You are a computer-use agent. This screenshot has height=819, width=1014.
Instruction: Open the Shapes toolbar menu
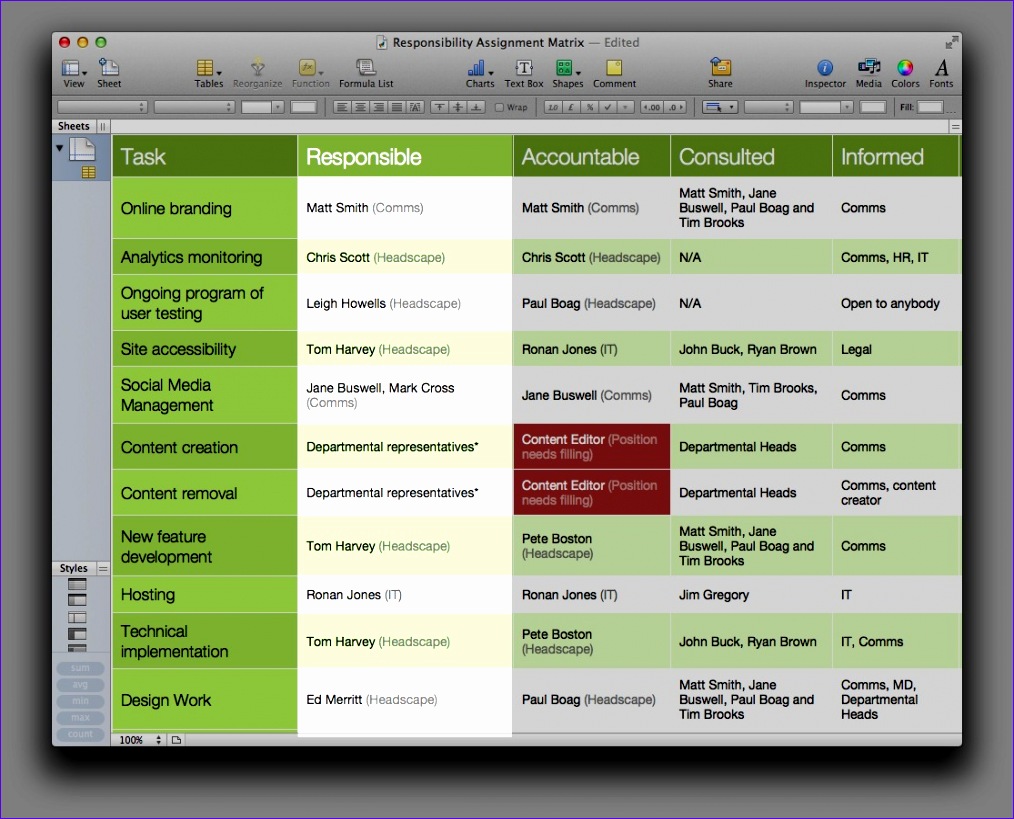[x=567, y=73]
